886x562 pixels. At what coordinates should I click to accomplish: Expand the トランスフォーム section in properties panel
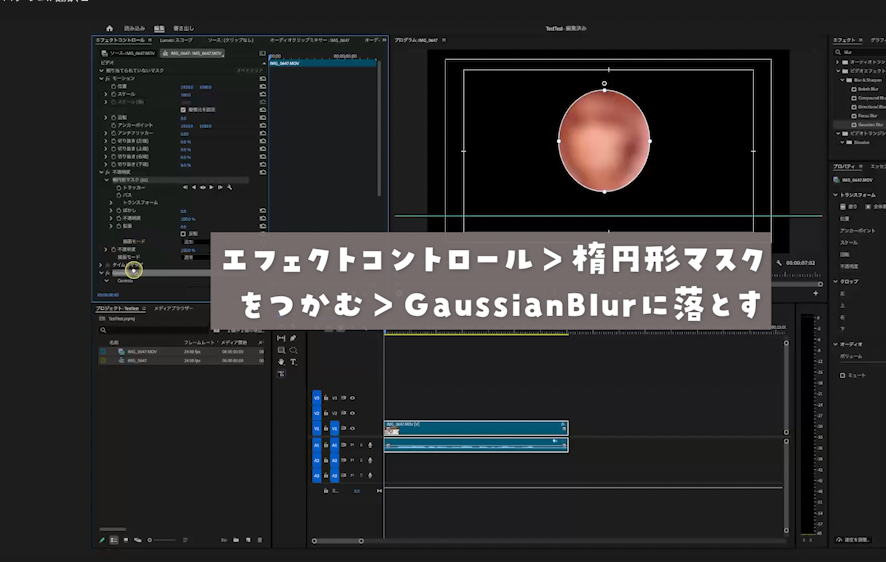836,195
